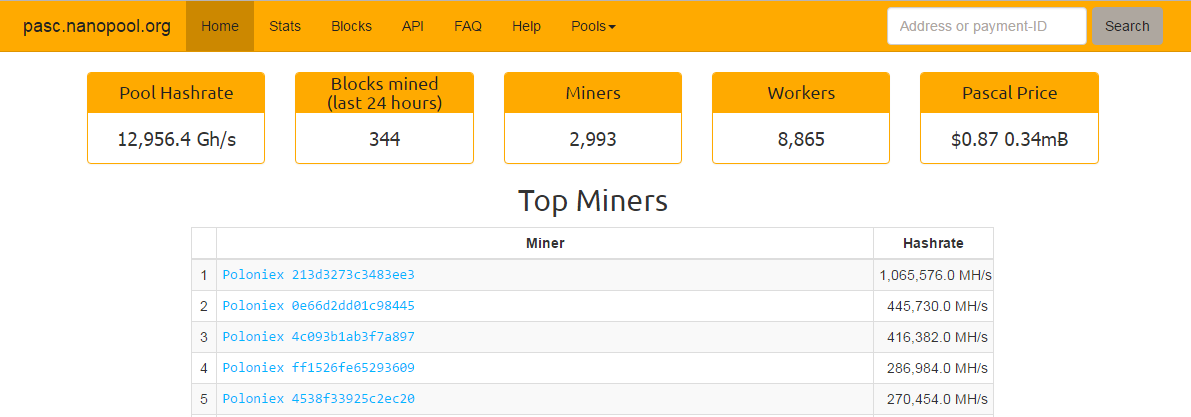This screenshot has width=1191, height=417.
Task: Click the Hashrate column header
Action: click(x=933, y=244)
